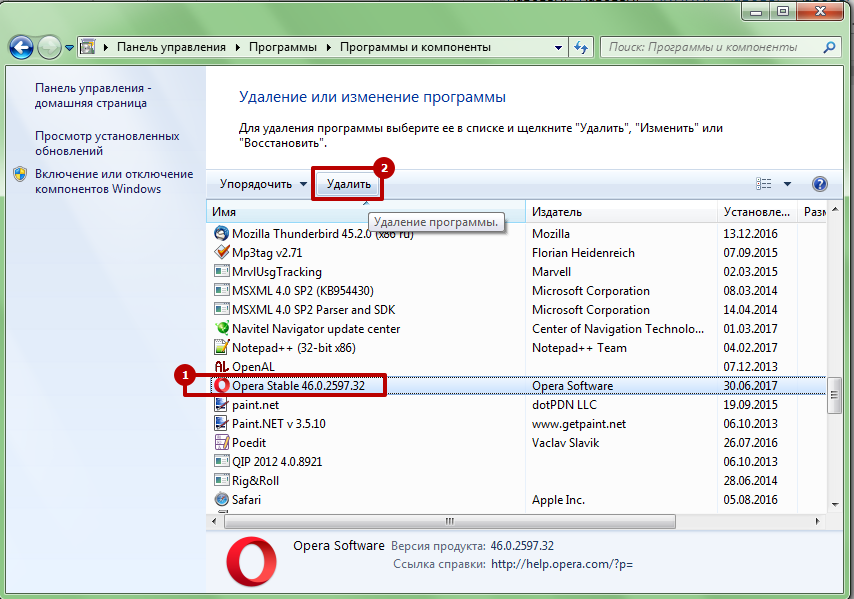Click the Control Panel address bar icon
The image size is (854, 599).
[88, 47]
